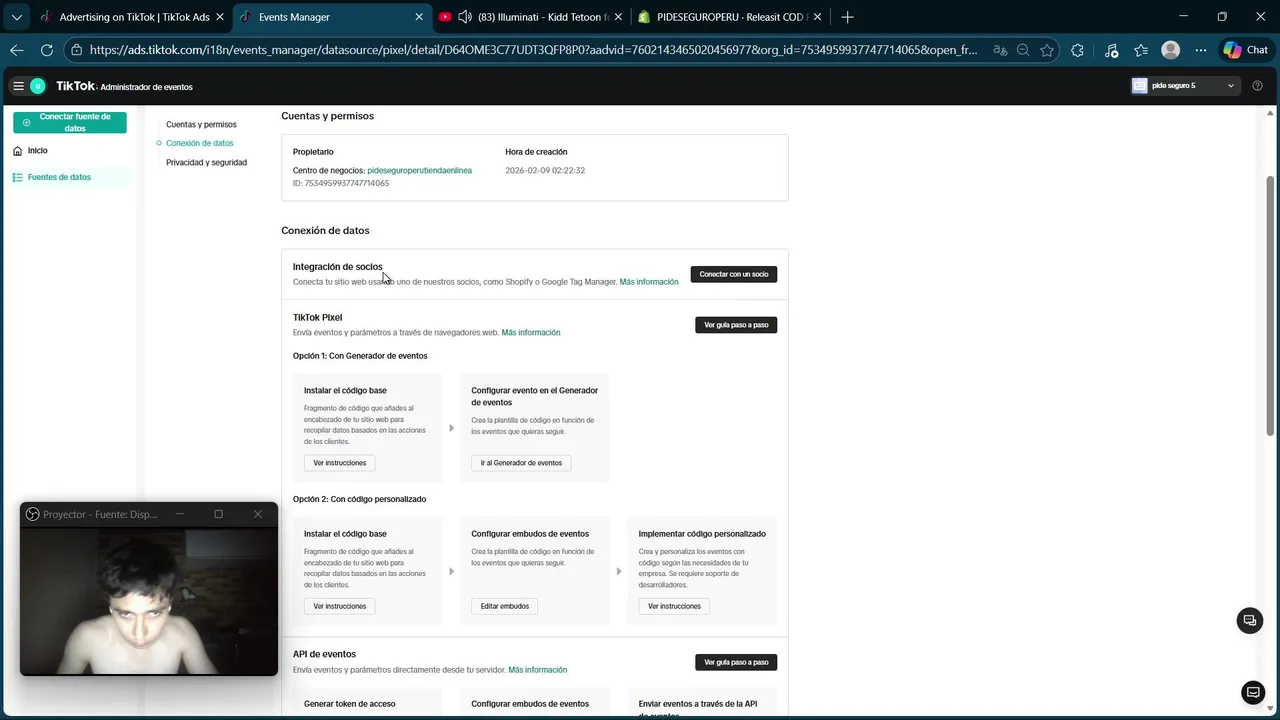Click creation time 2026-02-09 02:22:32
Image resolution: width=1280 pixels, height=720 pixels.
[545, 171]
